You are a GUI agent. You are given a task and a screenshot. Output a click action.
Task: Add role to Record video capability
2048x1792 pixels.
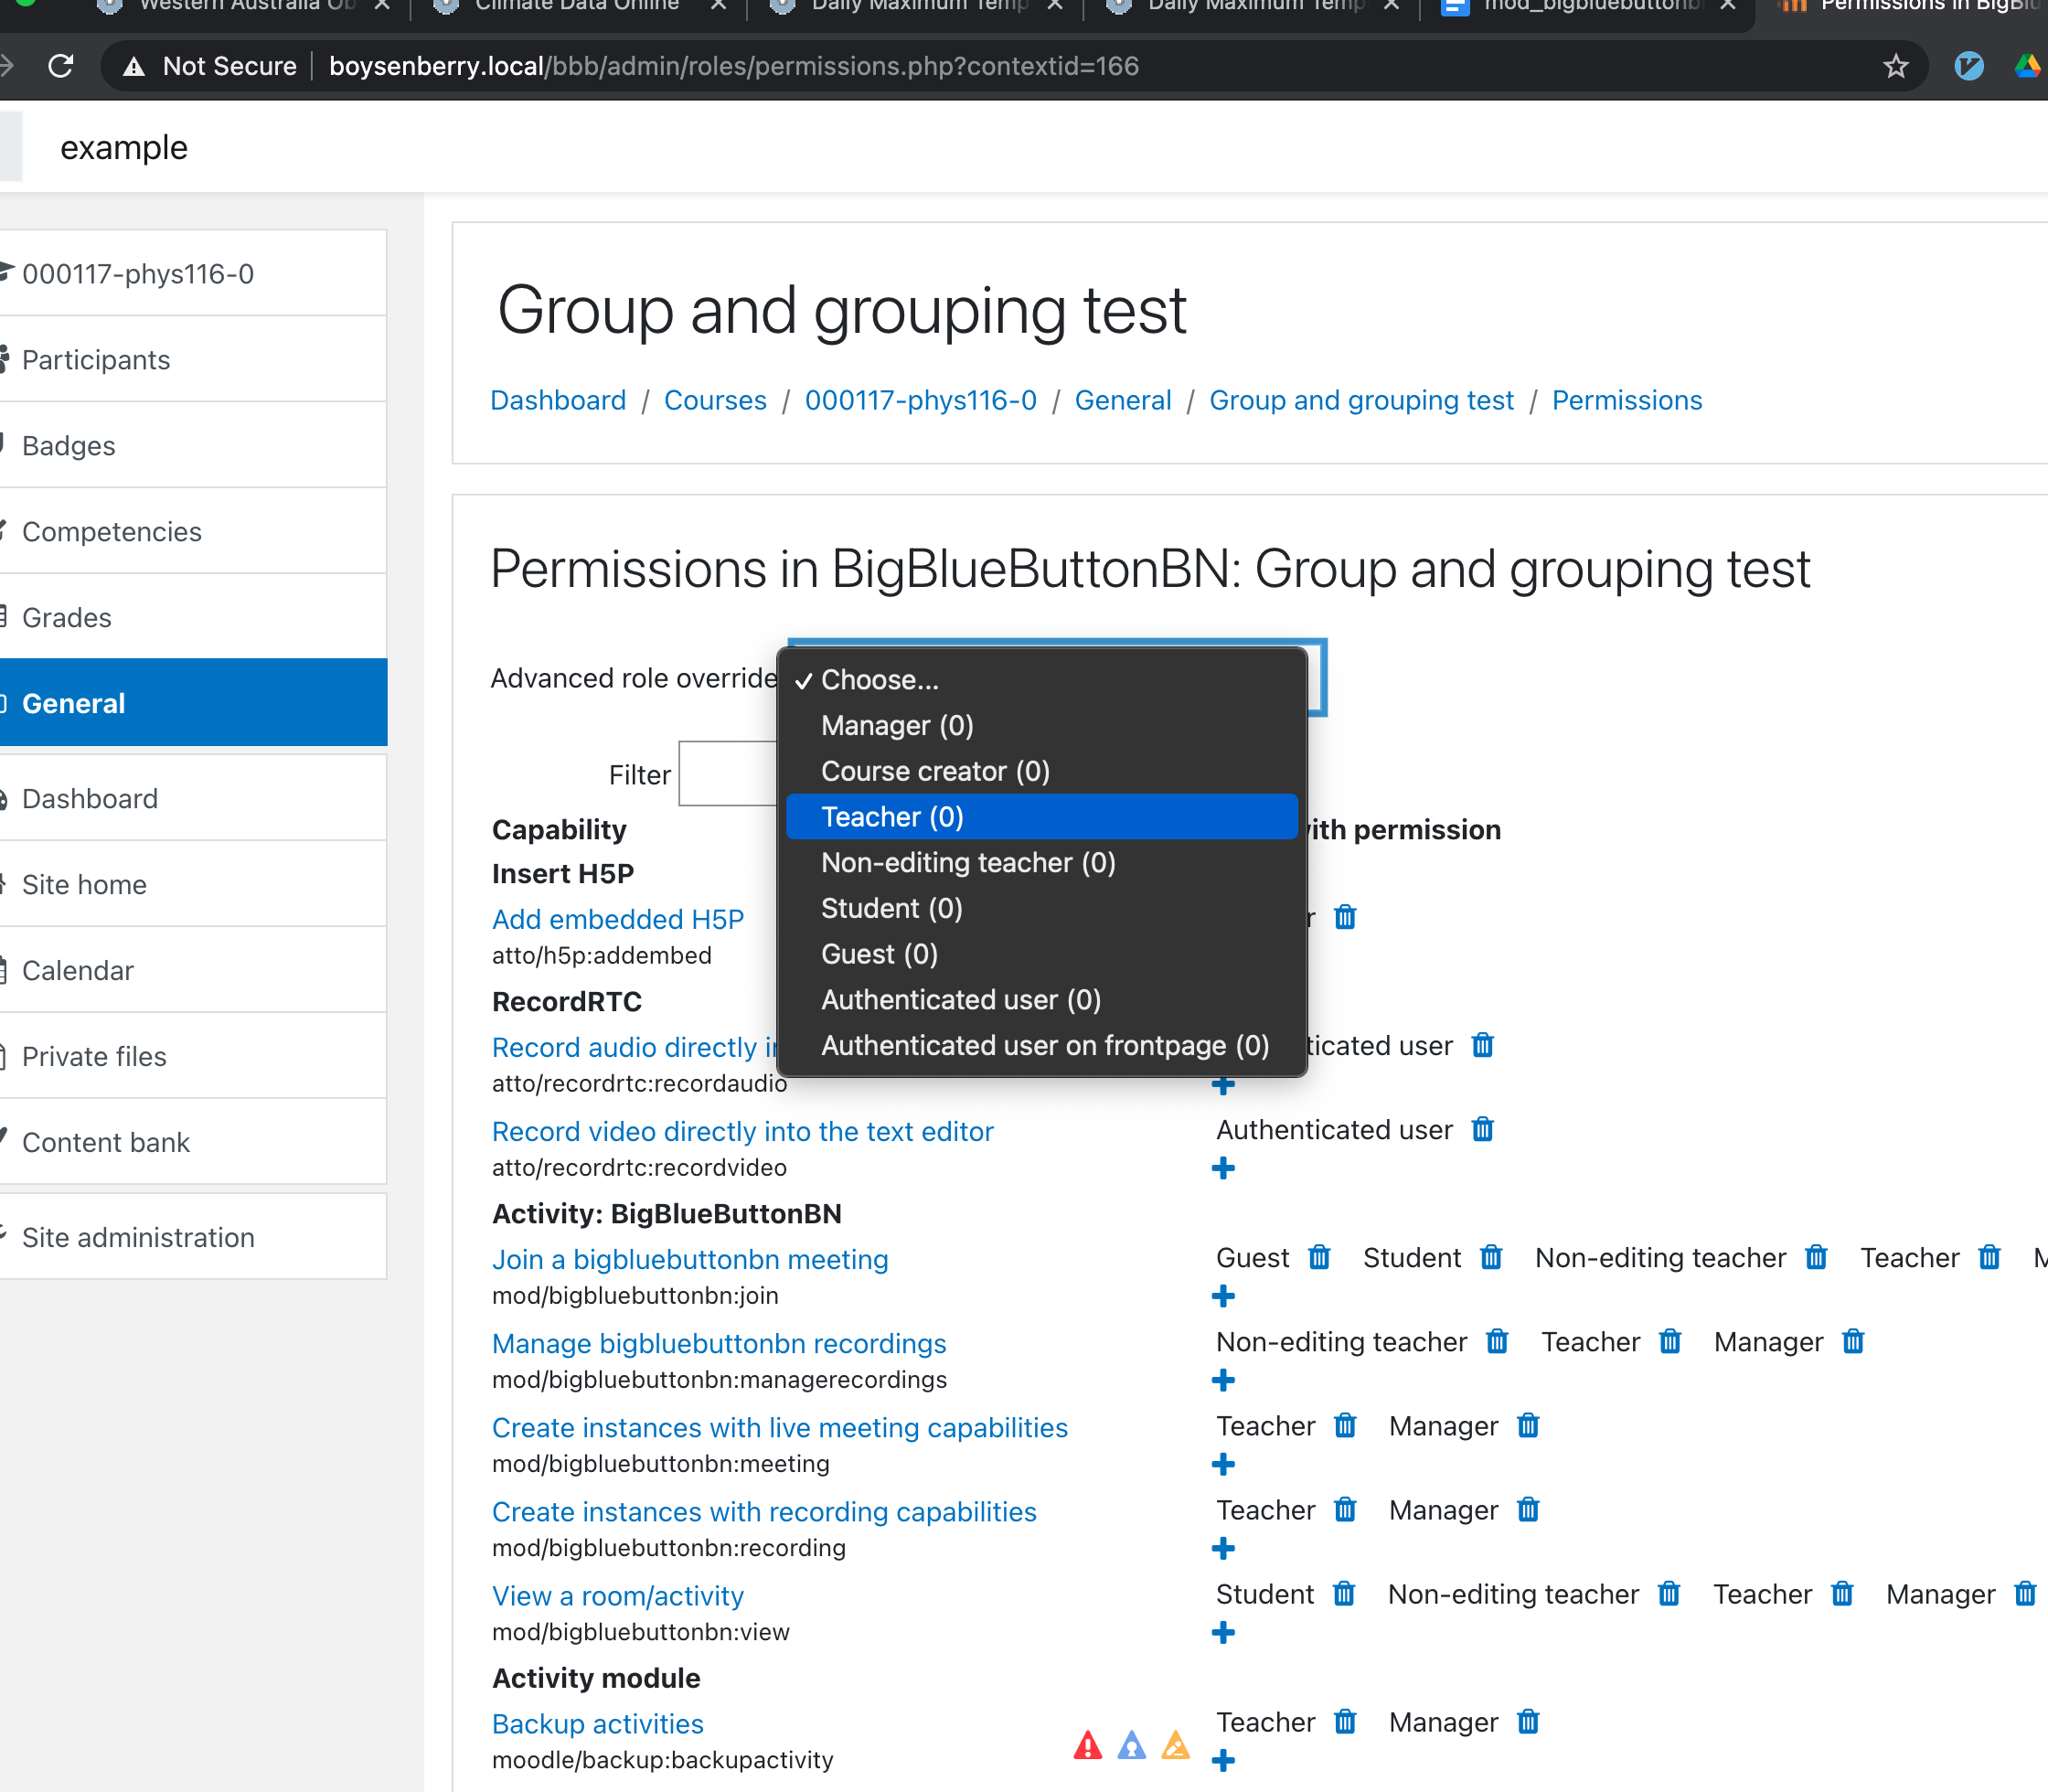(x=1223, y=1168)
